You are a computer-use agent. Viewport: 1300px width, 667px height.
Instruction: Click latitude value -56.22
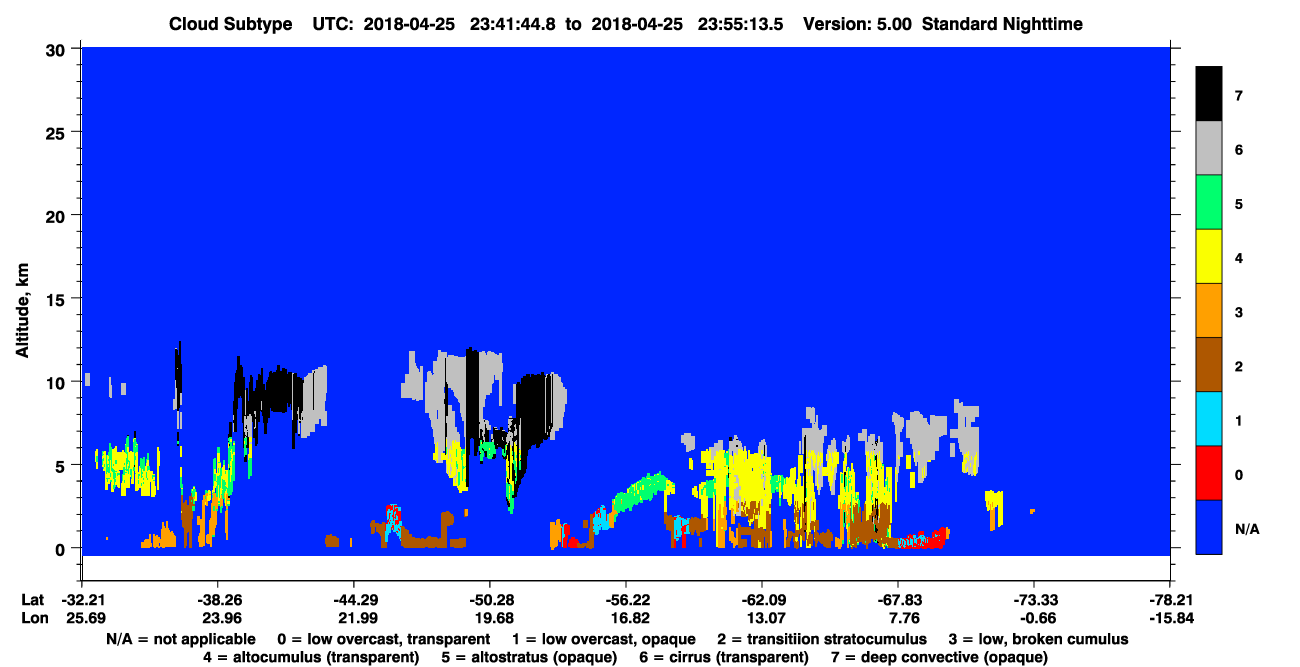[625, 600]
